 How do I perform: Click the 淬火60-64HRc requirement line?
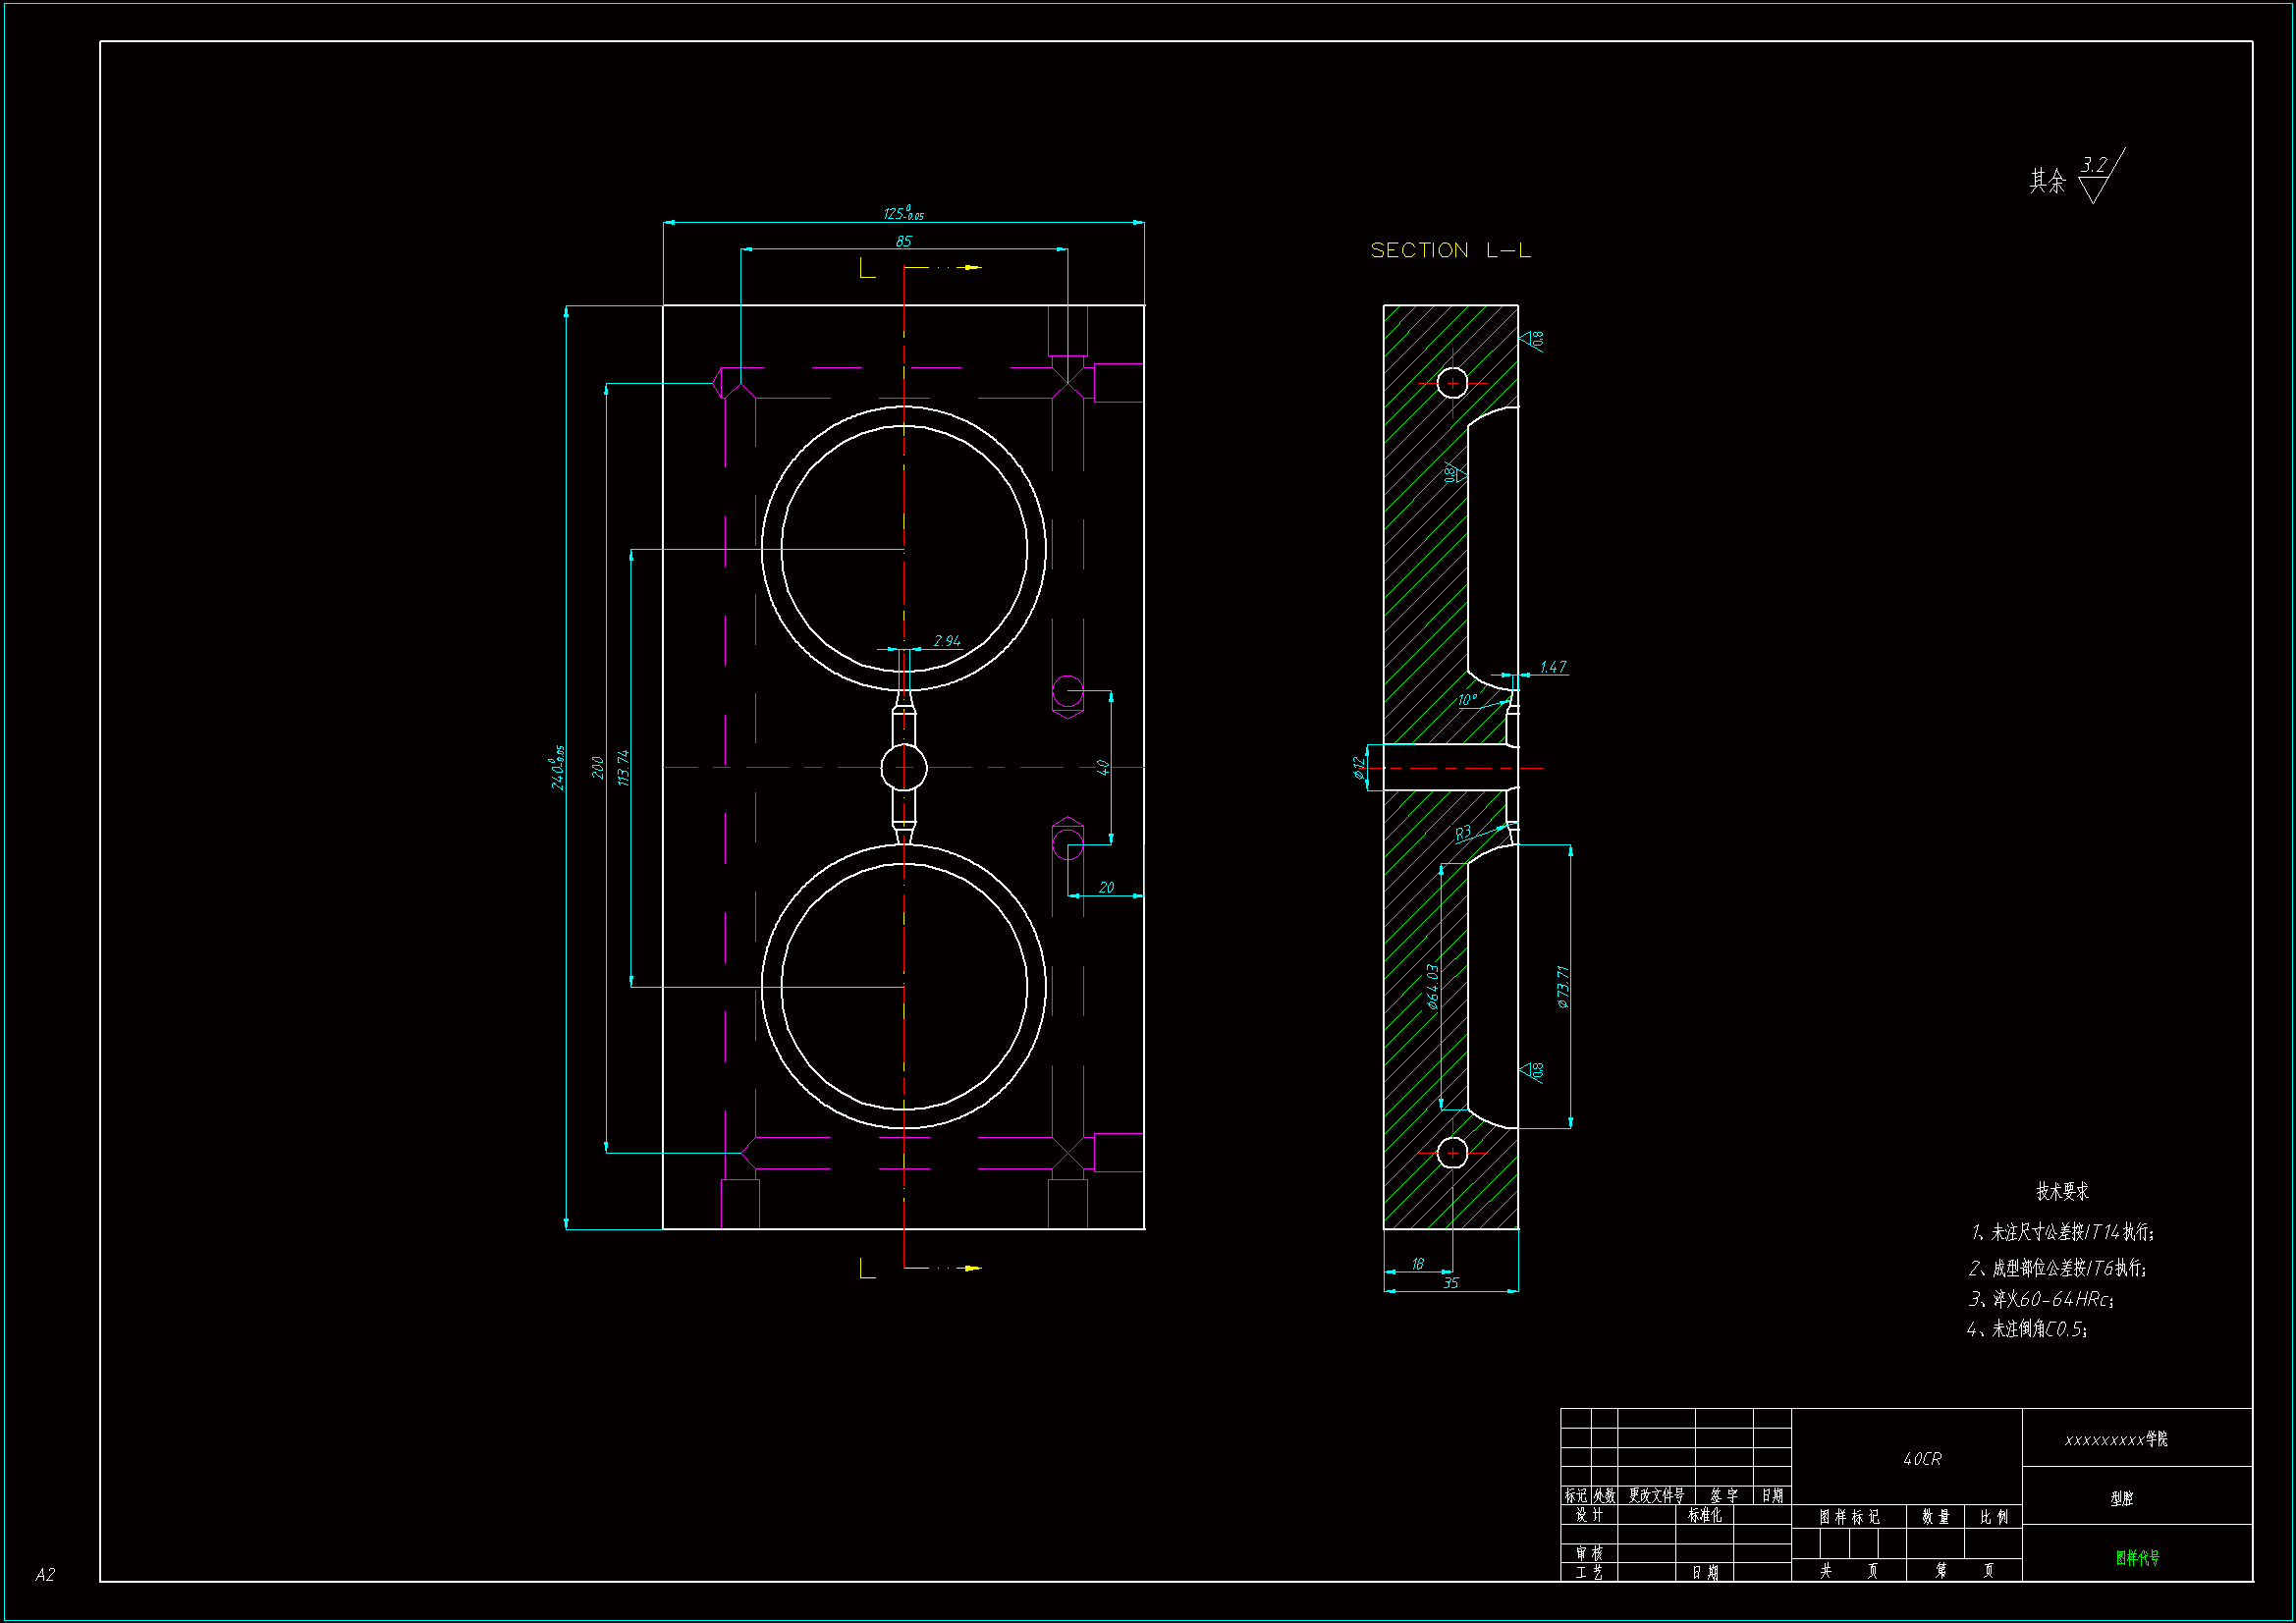pyautogui.click(x=2040, y=1299)
